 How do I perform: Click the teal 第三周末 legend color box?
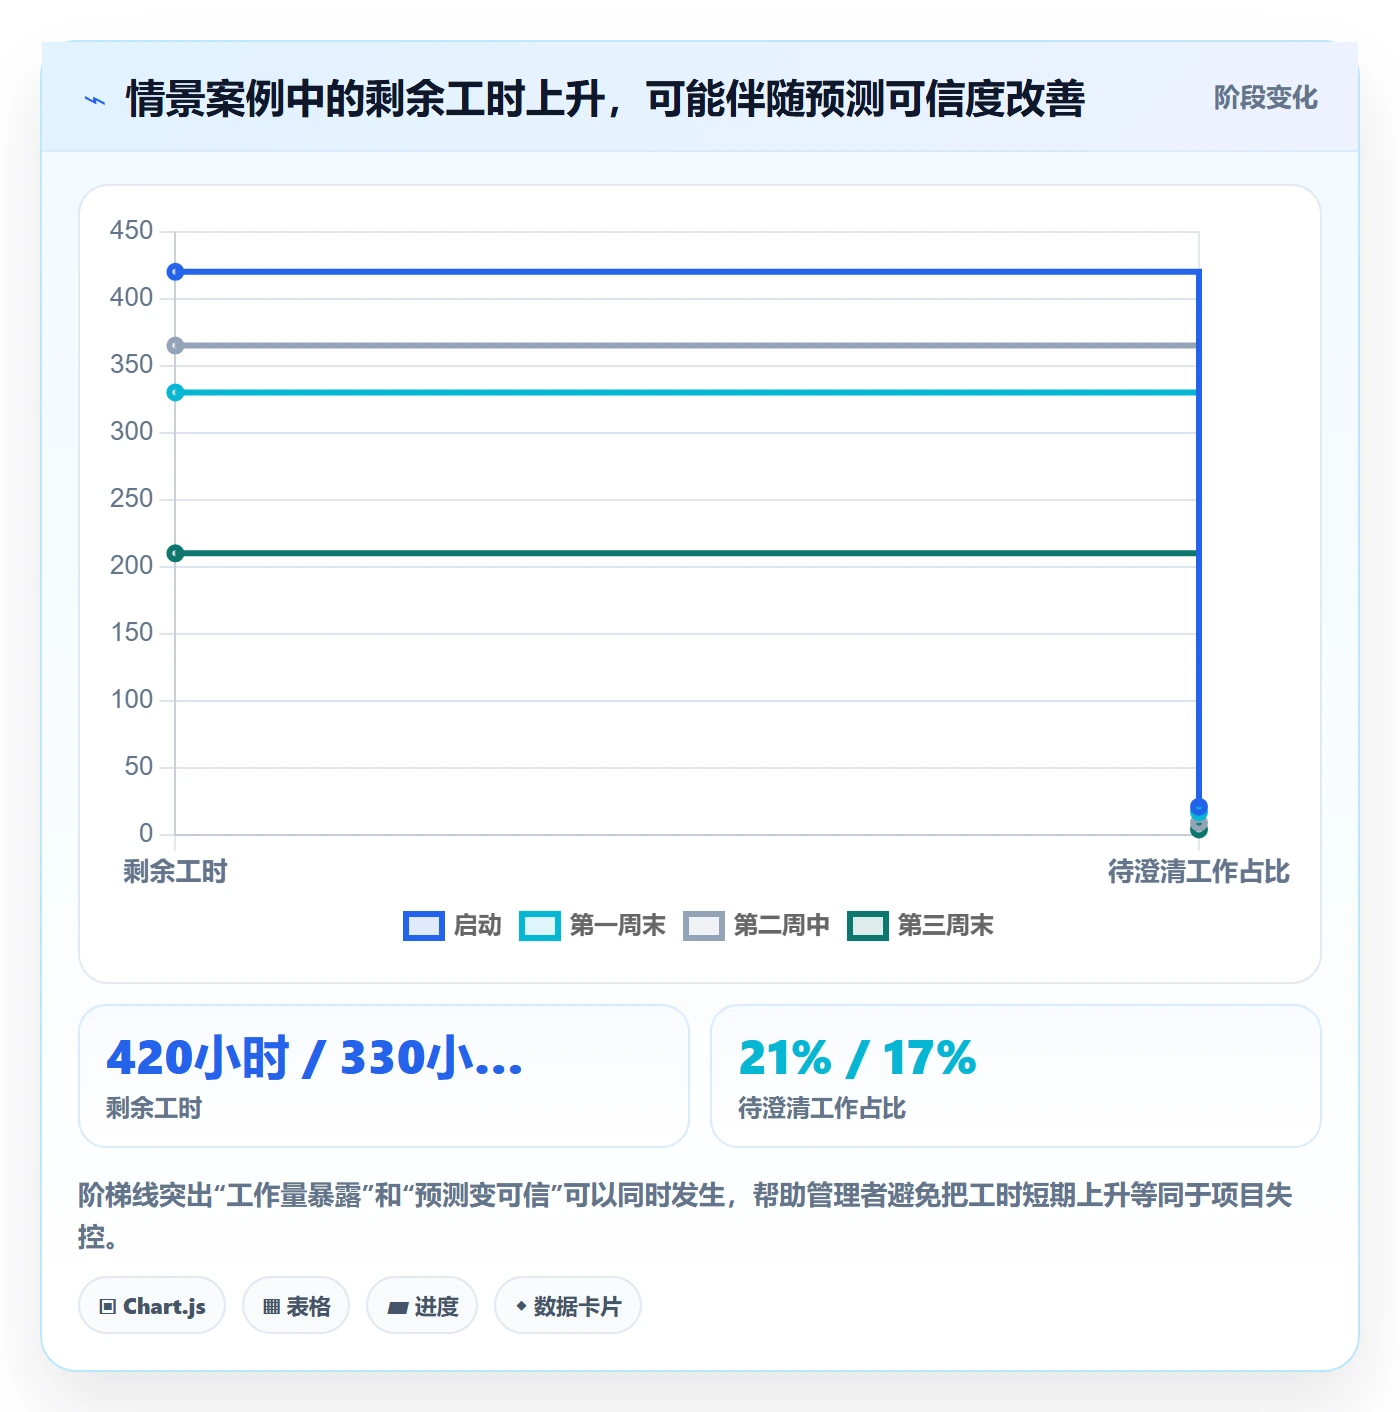(867, 926)
